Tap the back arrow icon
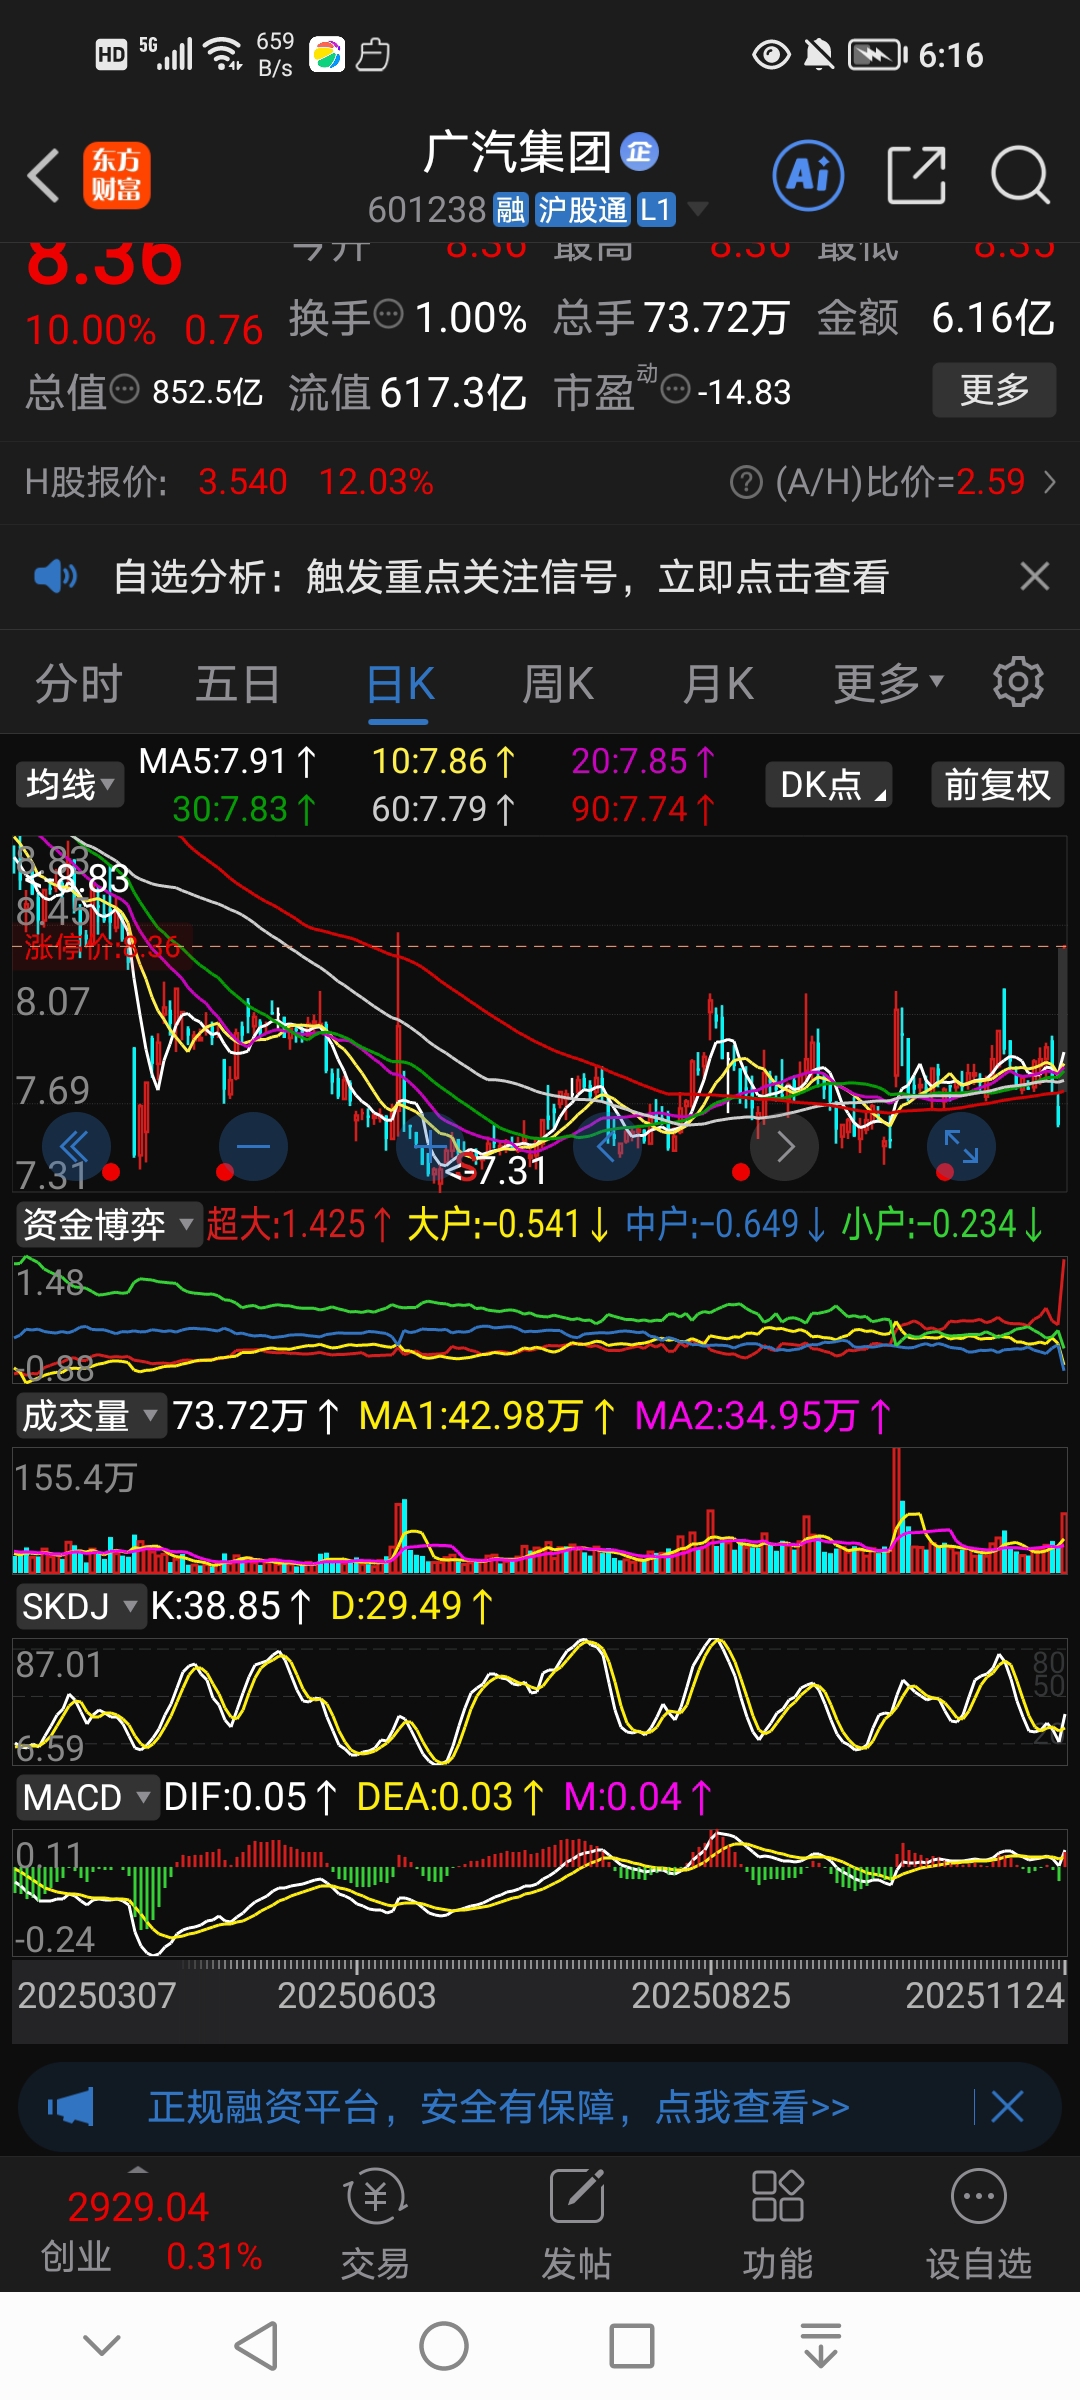This screenshot has width=1080, height=2400. pyautogui.click(x=44, y=176)
